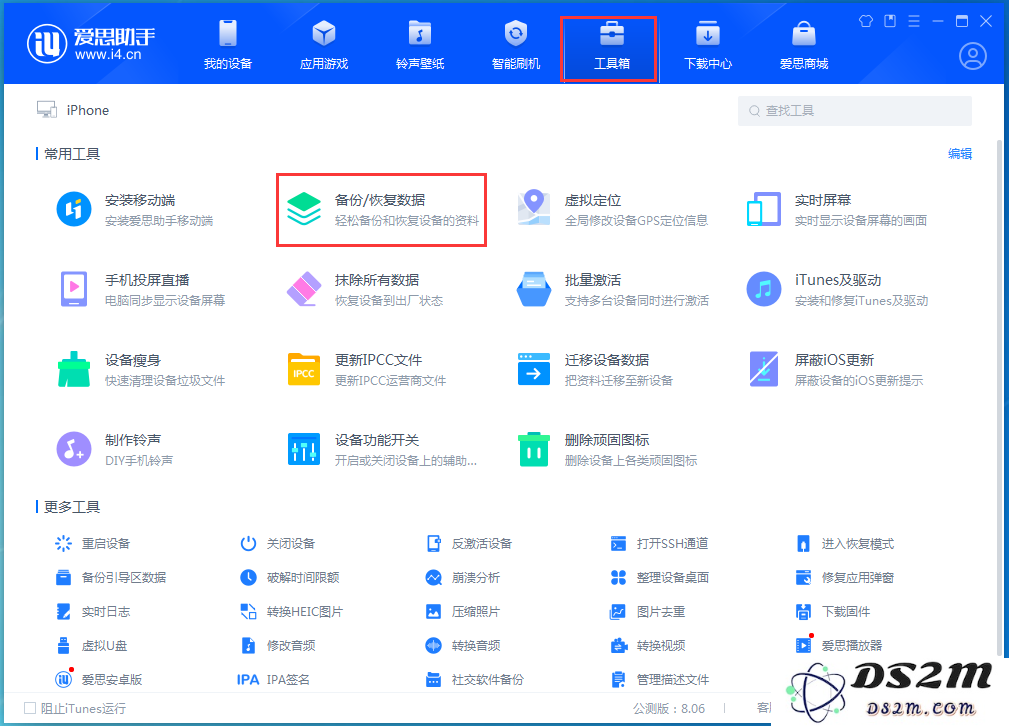The height and width of the screenshot is (726, 1009).
Task: Go to 下载中心 tab
Action: pyautogui.click(x=707, y=45)
